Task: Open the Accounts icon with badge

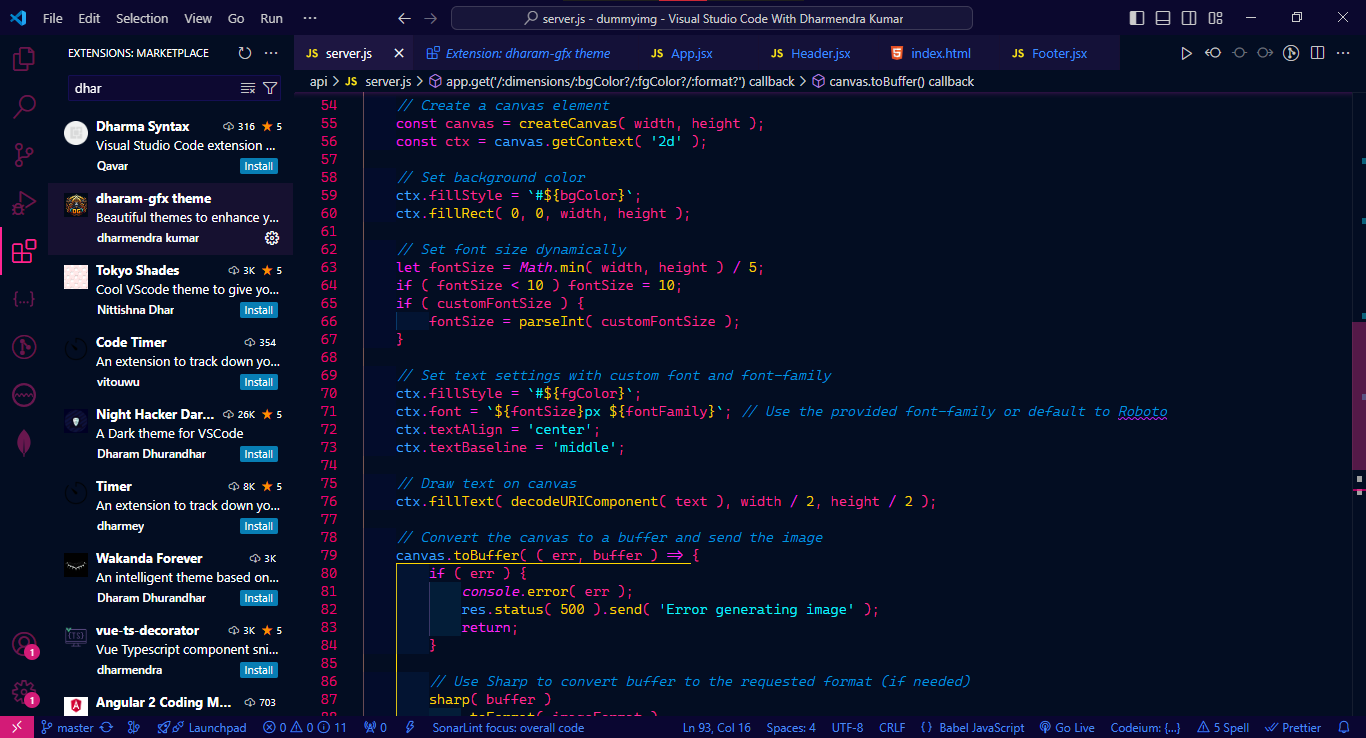Action: pos(24,645)
